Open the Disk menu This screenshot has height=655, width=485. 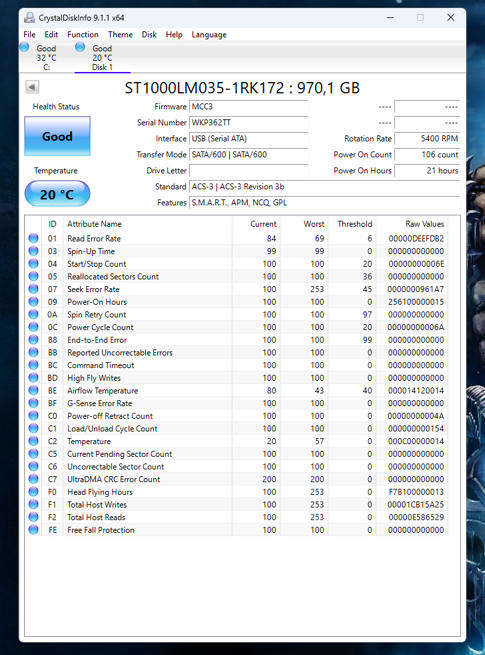click(149, 35)
